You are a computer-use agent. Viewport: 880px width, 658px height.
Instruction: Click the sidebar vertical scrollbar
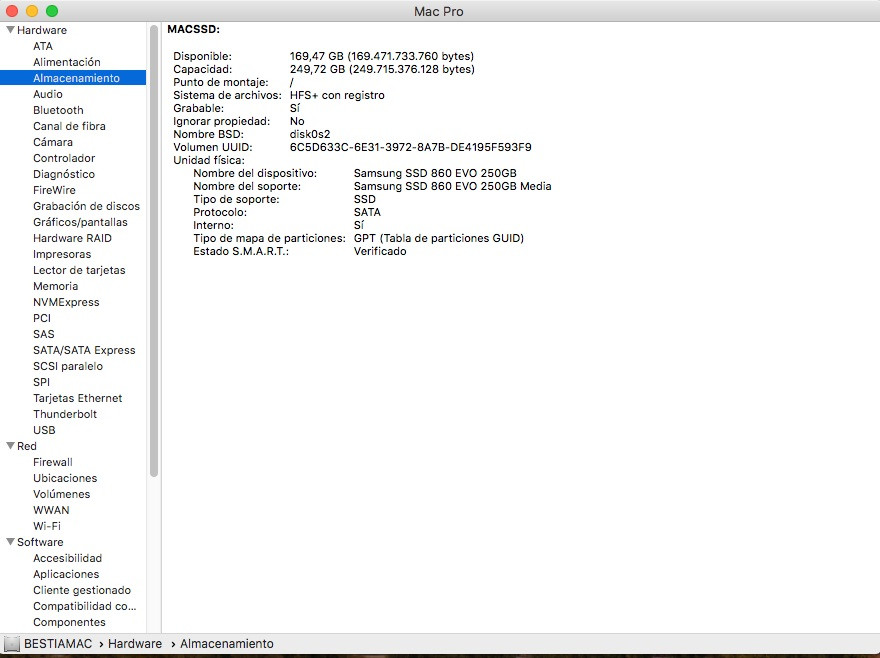(x=154, y=250)
